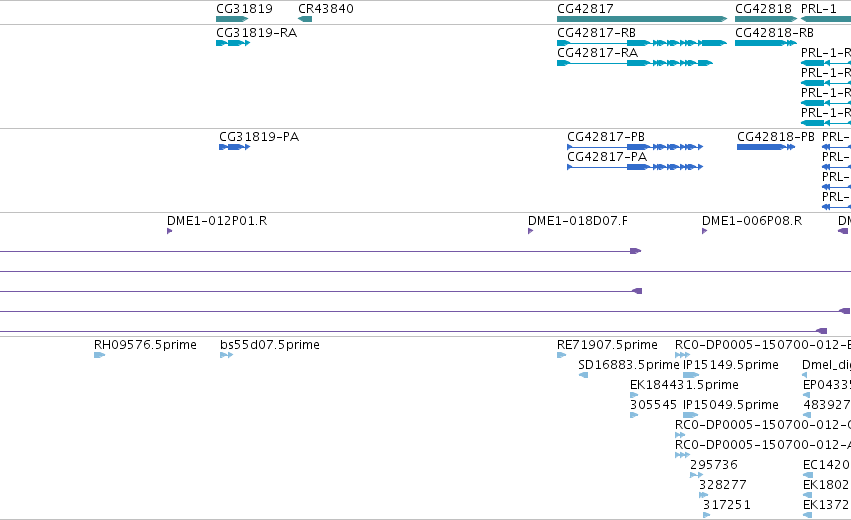
Task: Select the IP15149.5prime EST glyph
Action: pos(691,375)
